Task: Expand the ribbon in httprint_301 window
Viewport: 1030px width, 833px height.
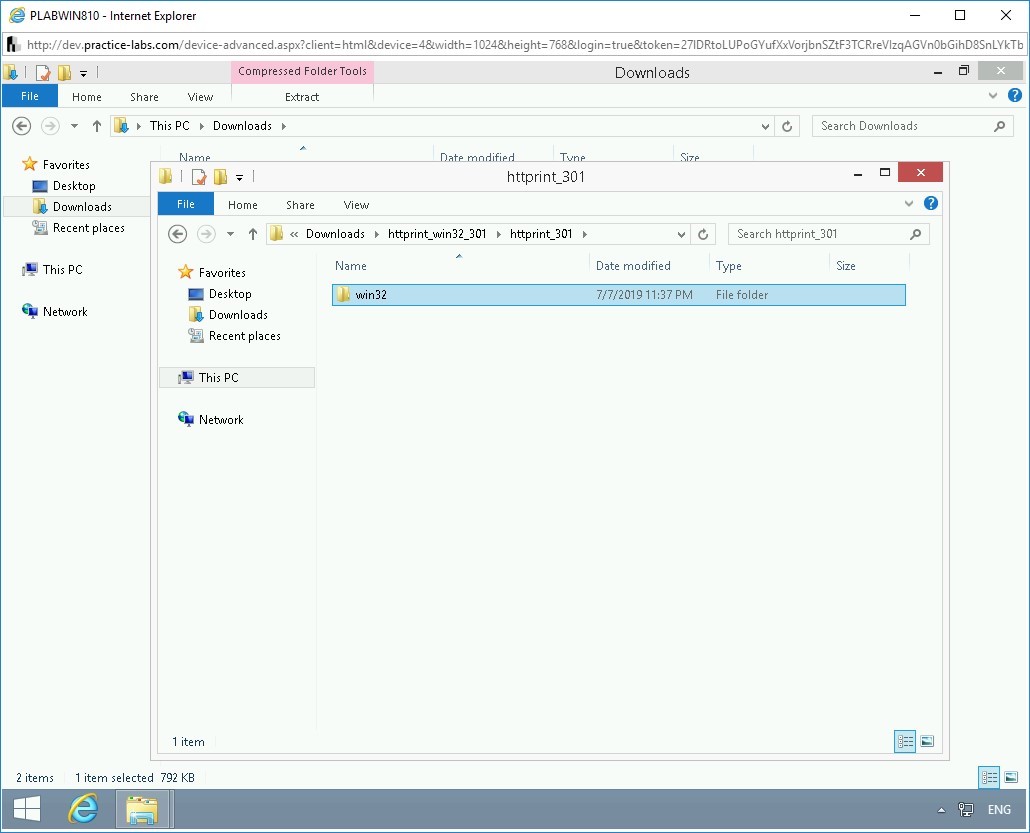Action: coord(909,204)
